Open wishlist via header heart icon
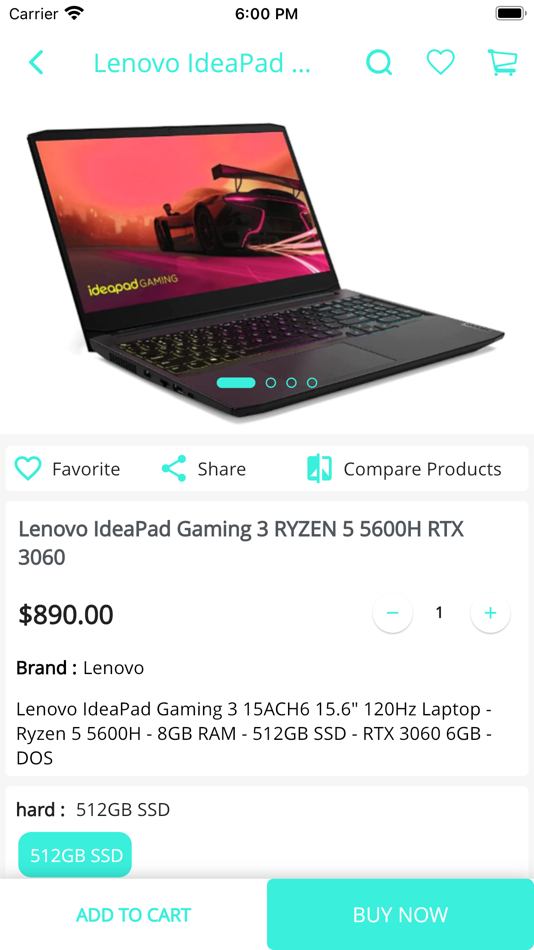Screen dimensions: 534x950 pyautogui.click(x=441, y=62)
